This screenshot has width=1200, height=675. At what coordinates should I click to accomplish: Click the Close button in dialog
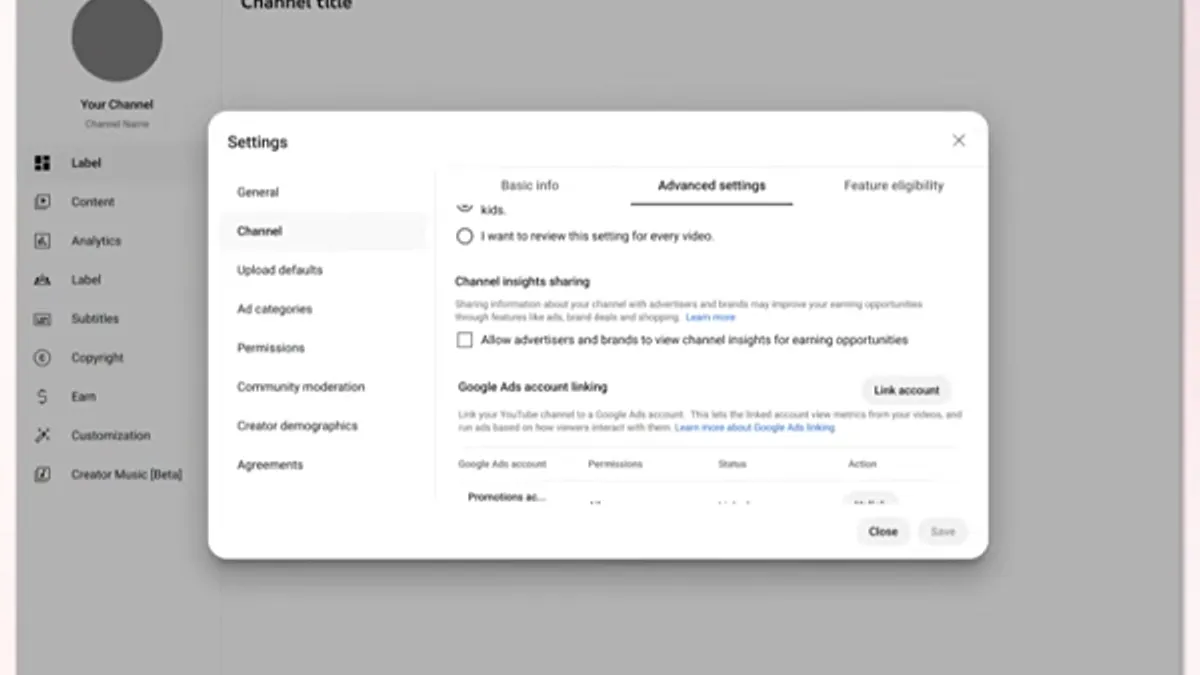(883, 532)
